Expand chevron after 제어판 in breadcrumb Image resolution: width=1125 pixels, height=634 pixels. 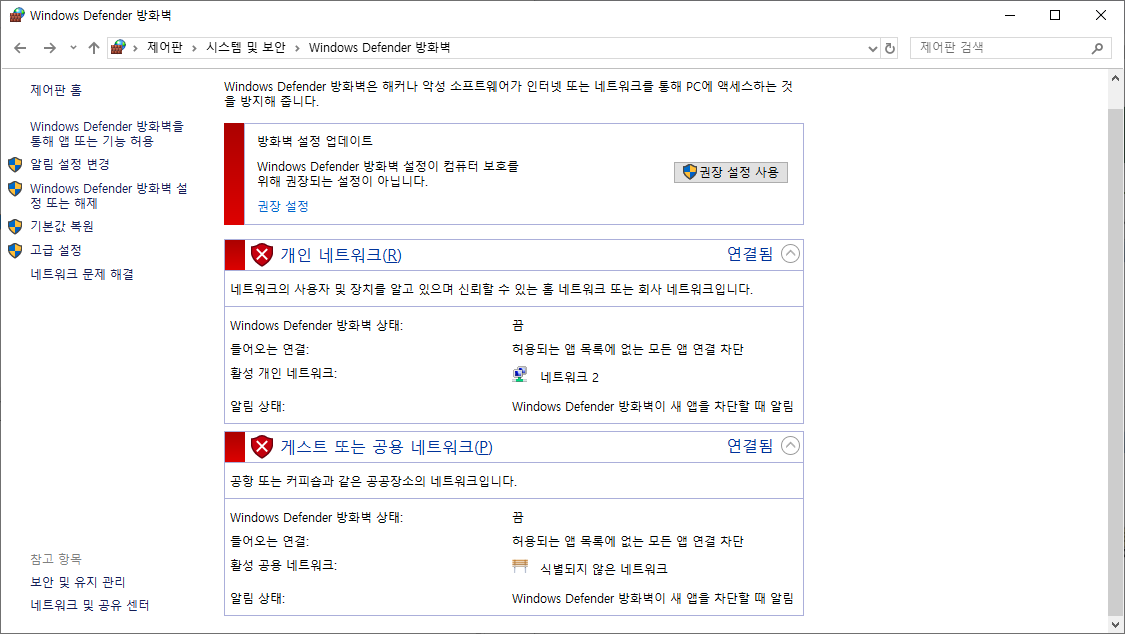point(194,48)
